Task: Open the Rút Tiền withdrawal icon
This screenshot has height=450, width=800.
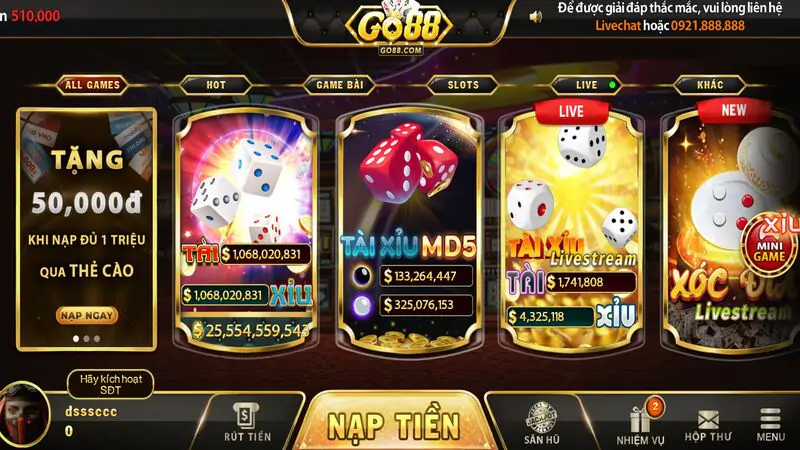Action: pyautogui.click(x=246, y=416)
